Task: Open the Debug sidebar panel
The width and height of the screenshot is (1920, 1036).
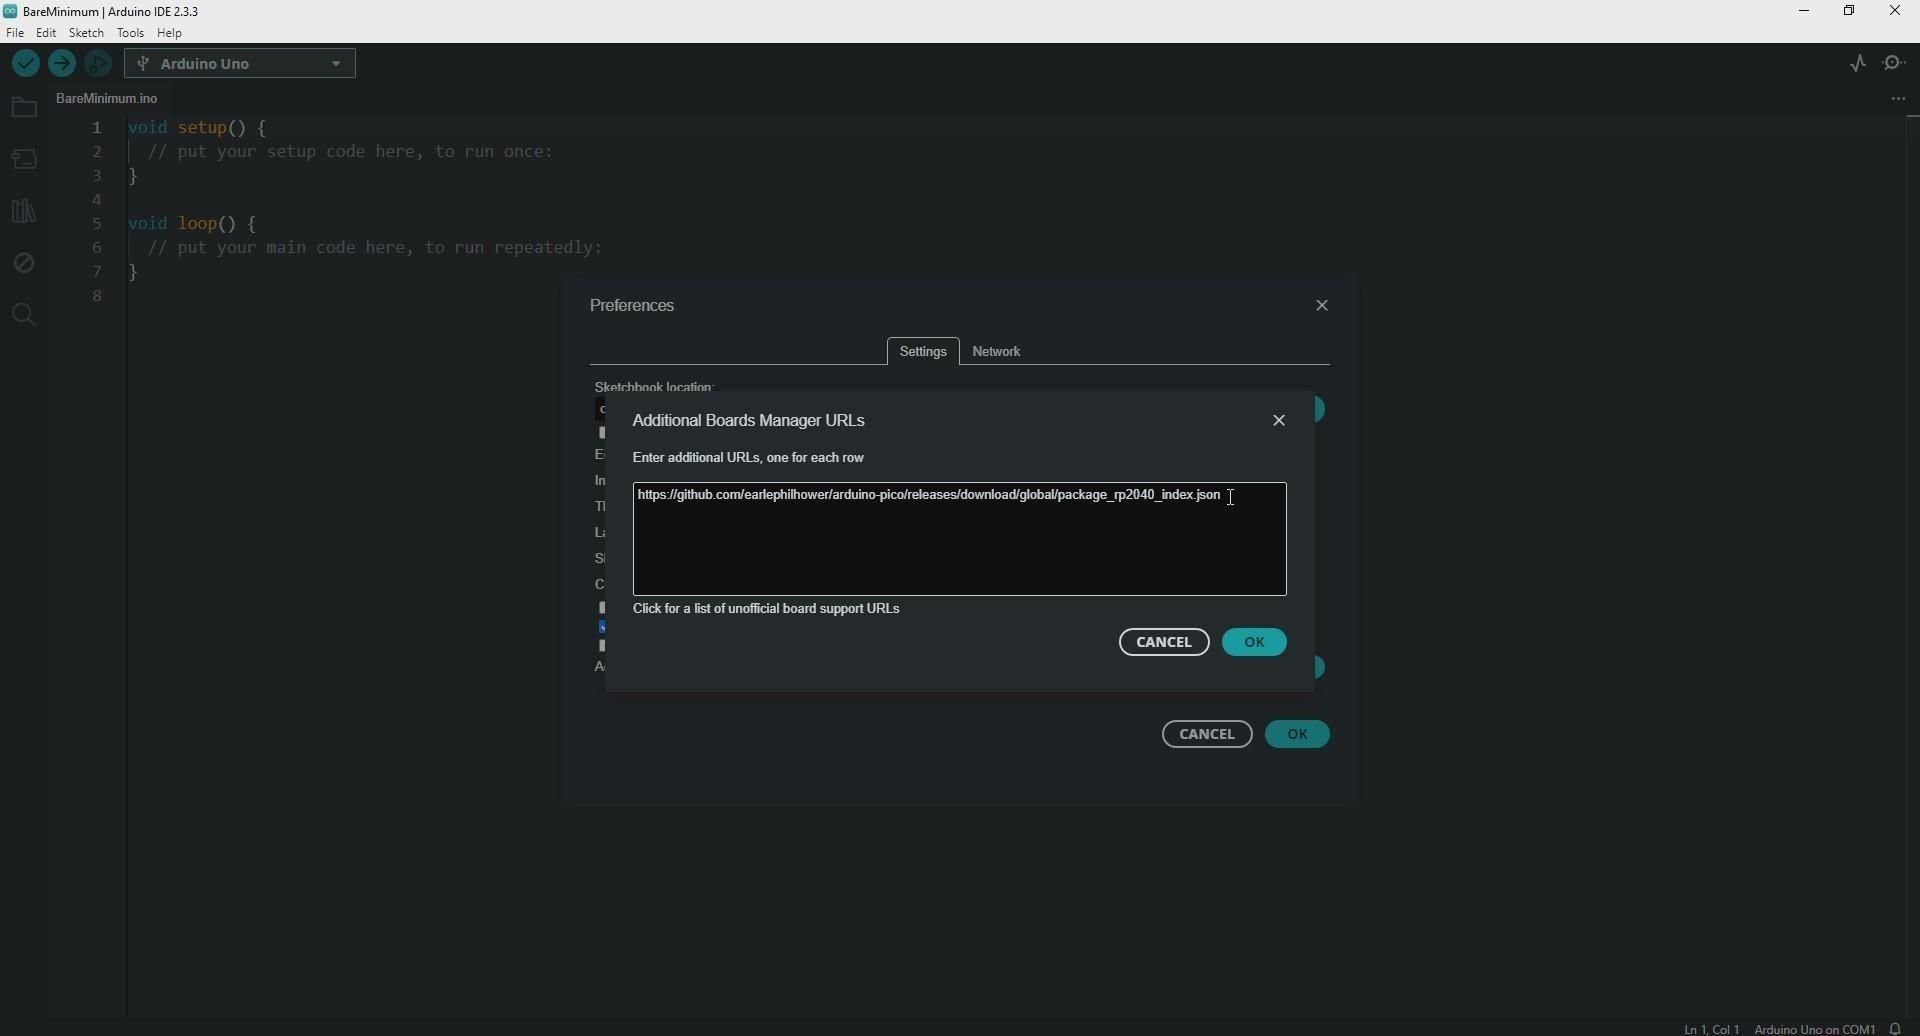Action: [x=23, y=263]
